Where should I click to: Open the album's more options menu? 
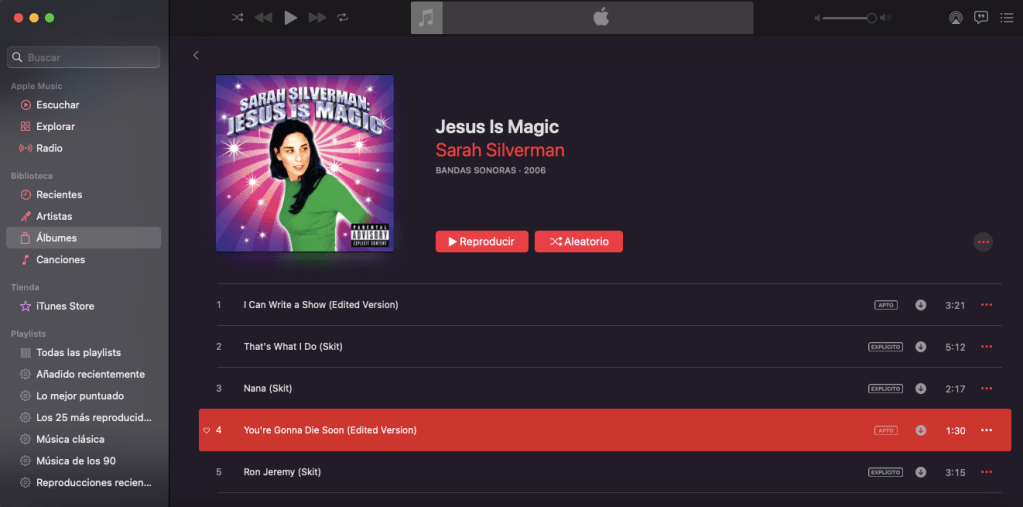click(983, 242)
